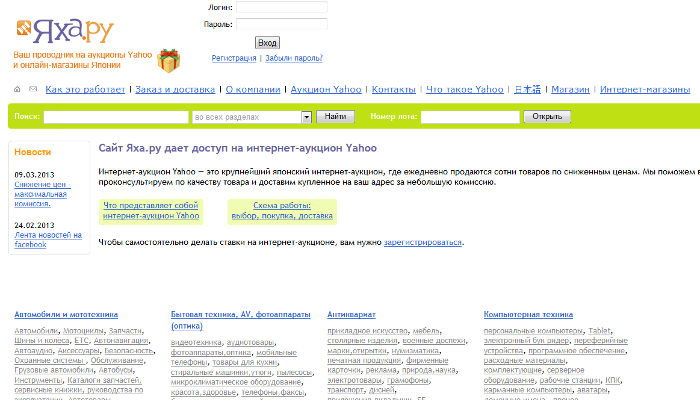Viewport: 700px width, 400px height.
Task: Open Бытовая техника, AV, фотоаппараты category
Action: (241, 320)
